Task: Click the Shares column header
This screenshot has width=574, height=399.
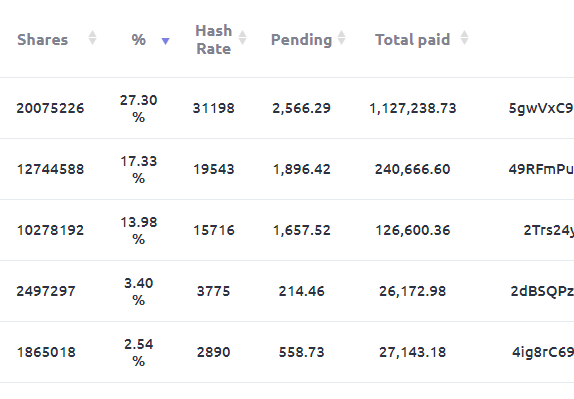Action: tap(42, 40)
